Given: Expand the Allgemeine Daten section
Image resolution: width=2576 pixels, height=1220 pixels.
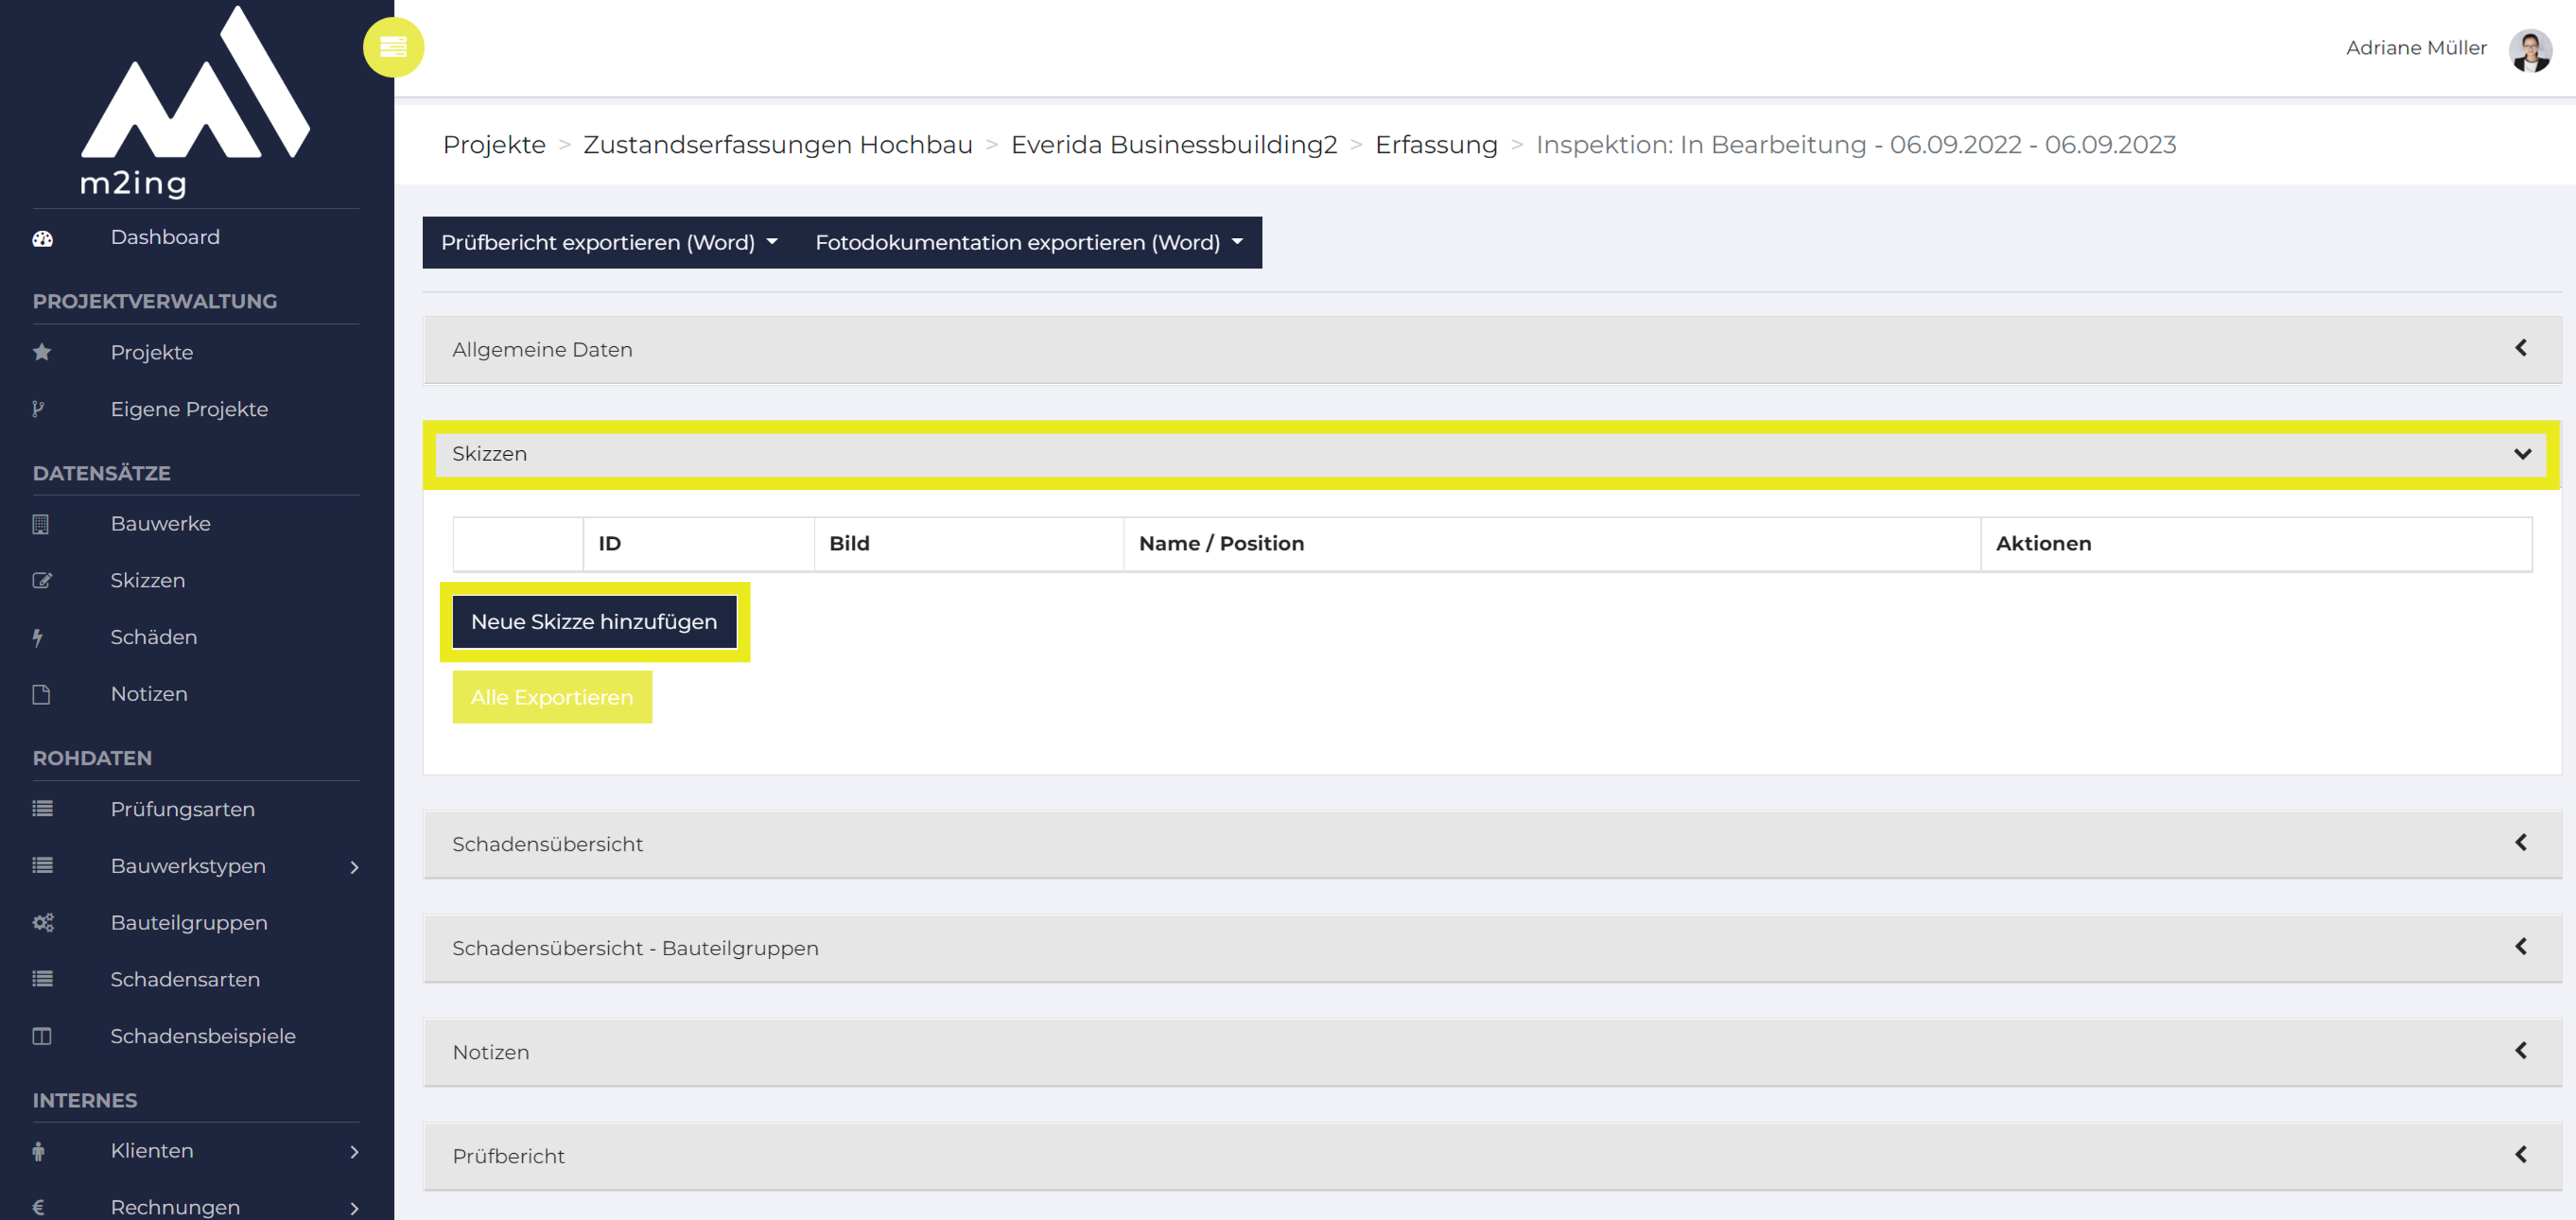Looking at the screenshot, I should click(x=1491, y=350).
